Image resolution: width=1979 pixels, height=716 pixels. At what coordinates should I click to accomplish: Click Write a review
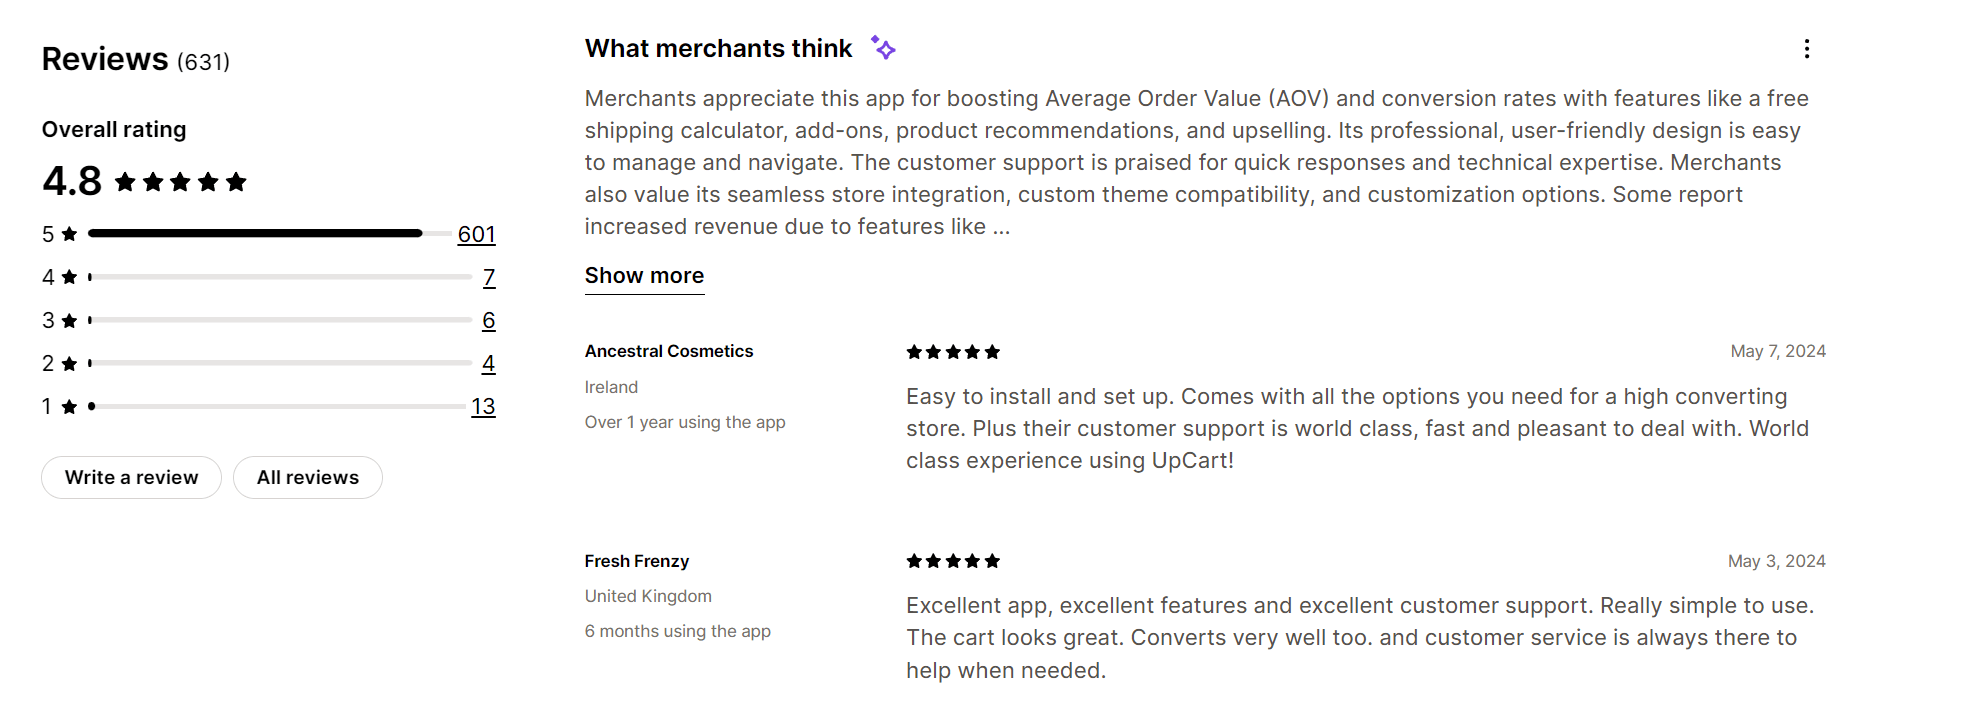[131, 477]
